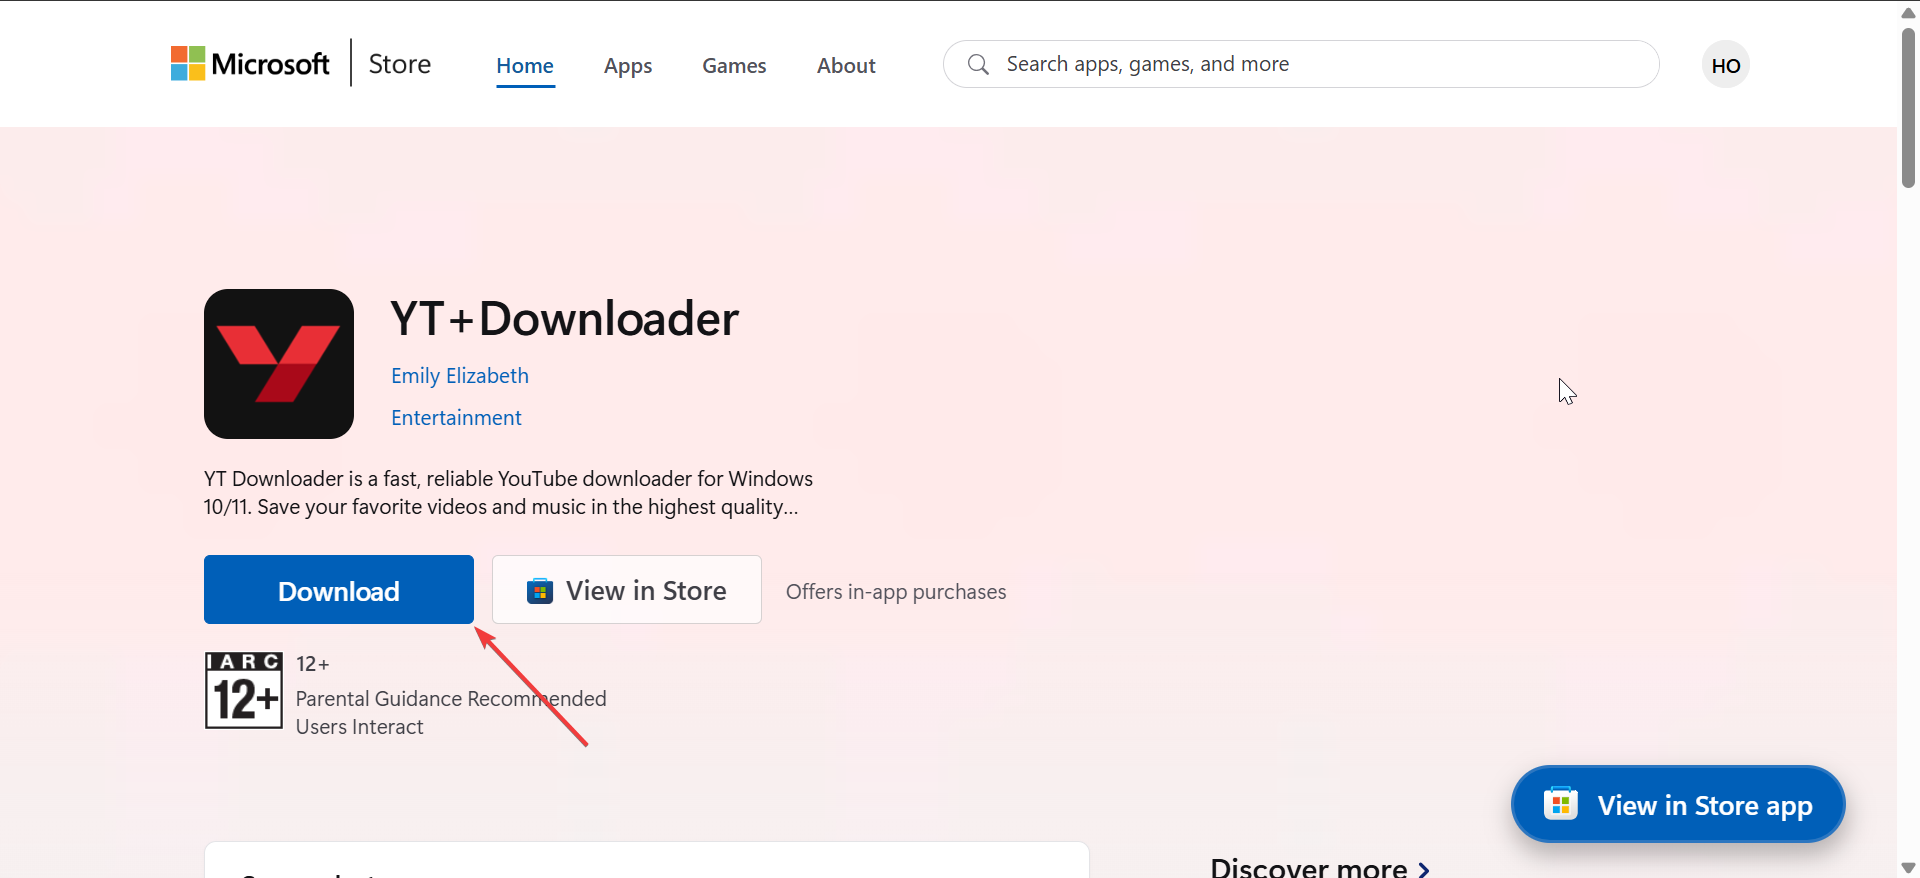Image resolution: width=1920 pixels, height=878 pixels.
Task: Click the '12+' age label text
Action: (313, 664)
